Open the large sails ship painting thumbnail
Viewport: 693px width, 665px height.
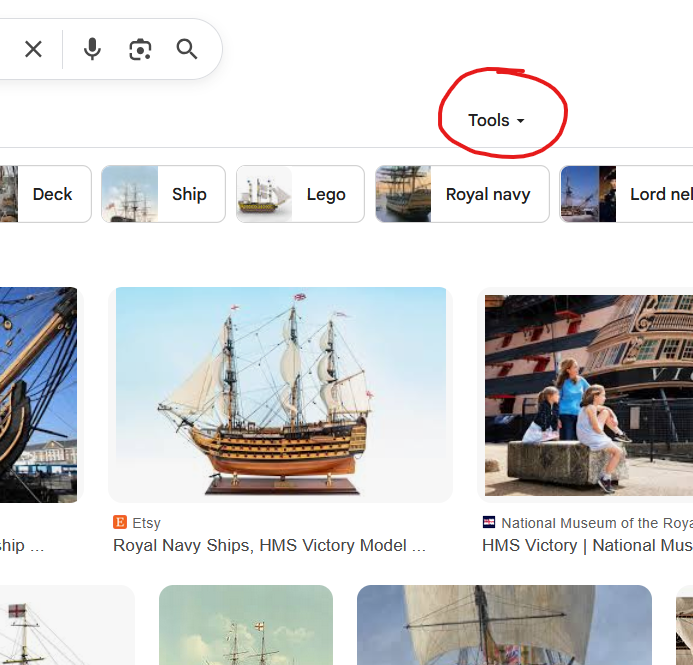tap(504, 625)
